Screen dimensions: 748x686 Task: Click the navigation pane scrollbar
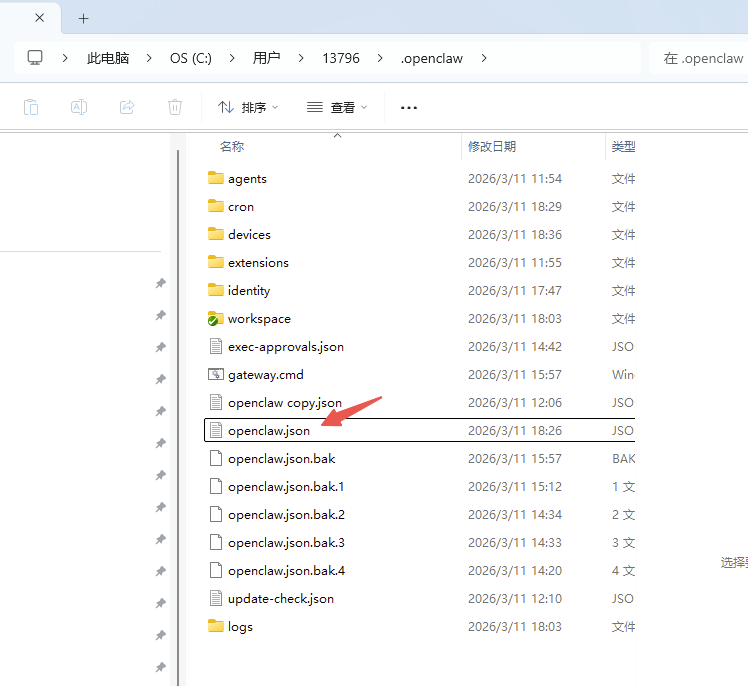pyautogui.click(x=178, y=418)
